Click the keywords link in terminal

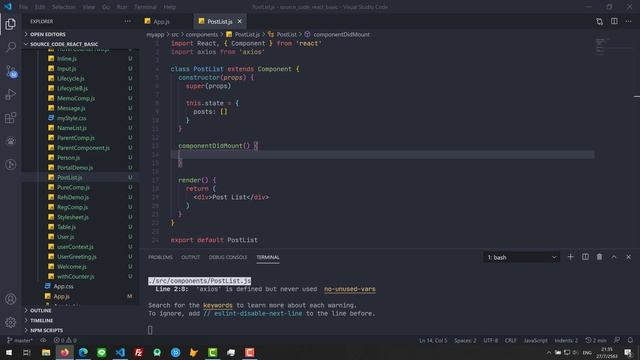point(218,305)
